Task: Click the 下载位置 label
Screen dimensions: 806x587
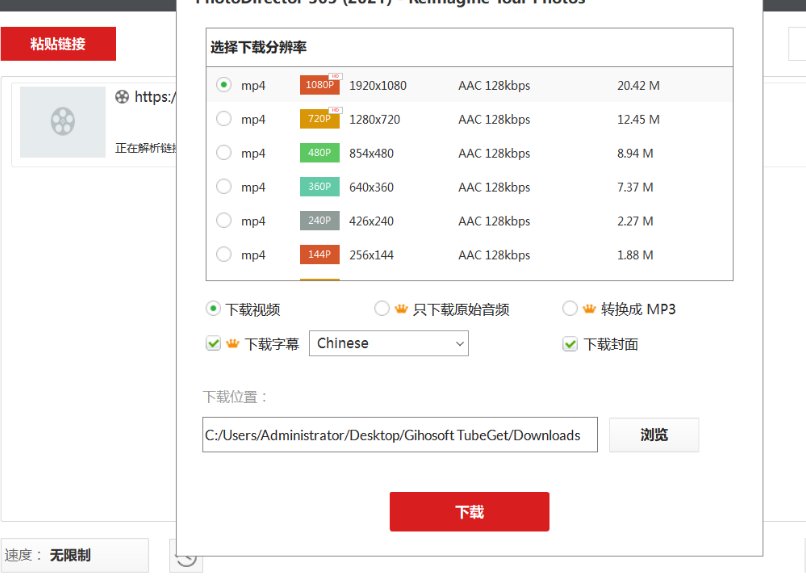Action: 234,397
